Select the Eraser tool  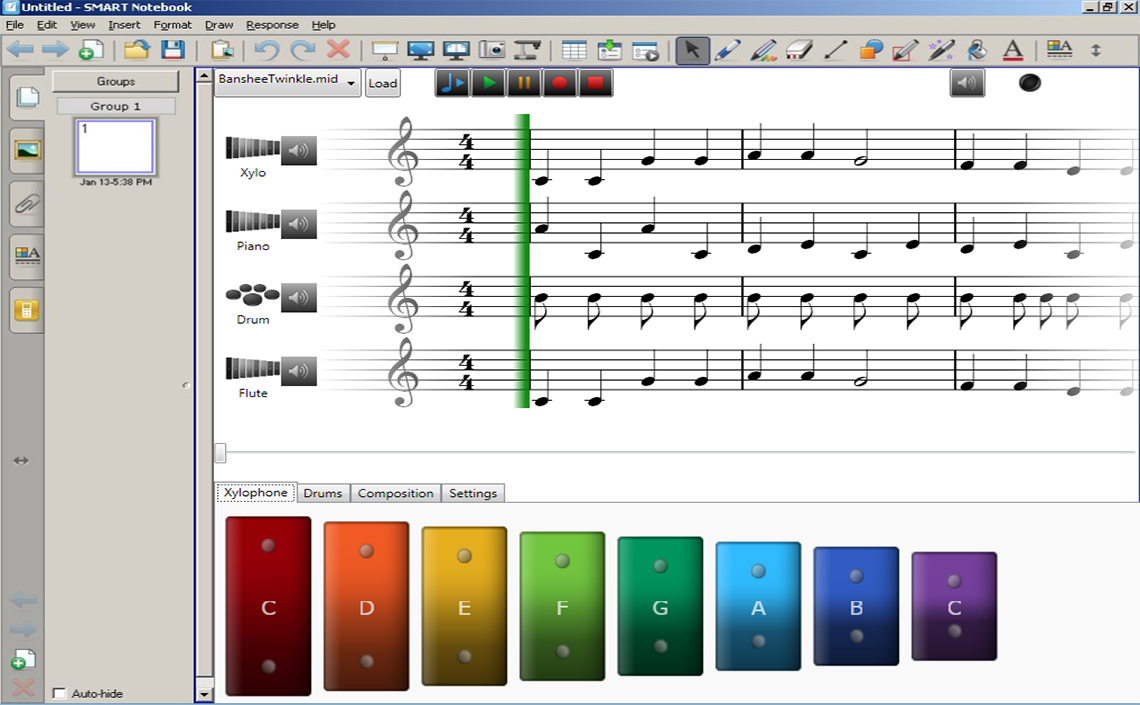799,50
